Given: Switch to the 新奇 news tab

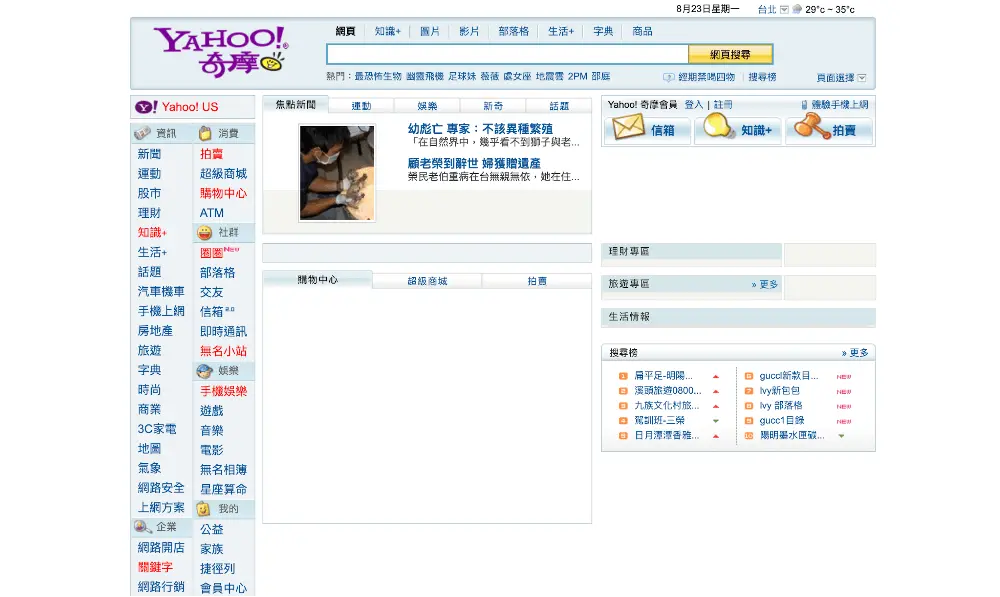Looking at the screenshot, I should tap(493, 106).
